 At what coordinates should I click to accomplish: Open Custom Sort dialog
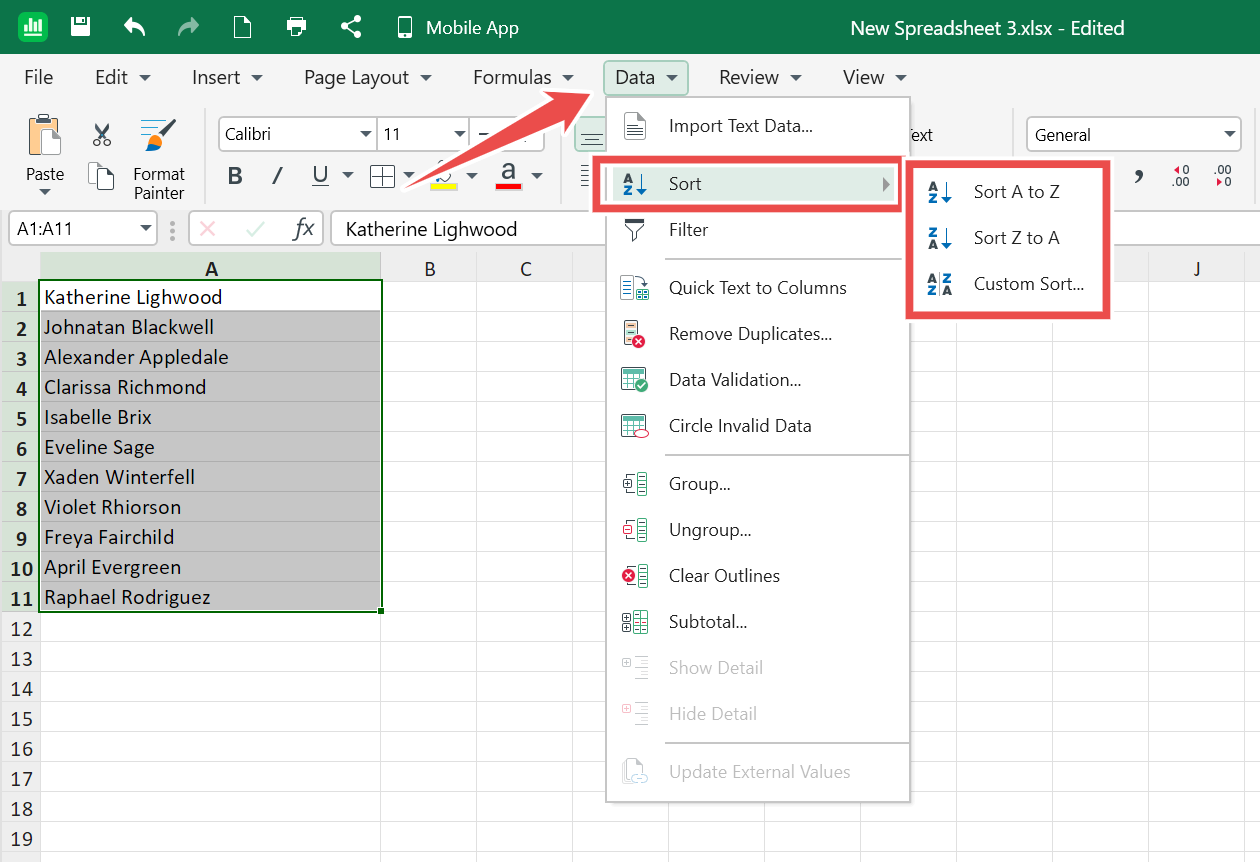click(1028, 284)
